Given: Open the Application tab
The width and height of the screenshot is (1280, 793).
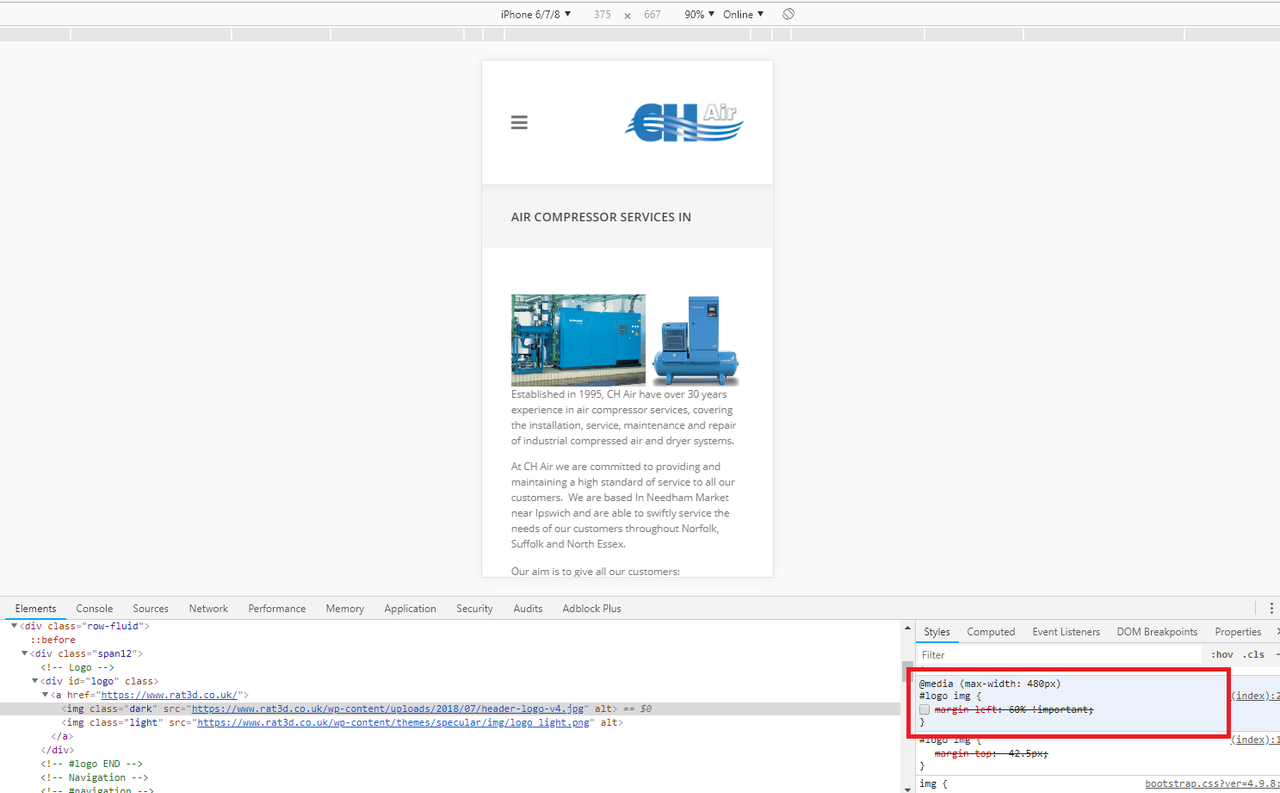Looking at the screenshot, I should click(x=410, y=608).
